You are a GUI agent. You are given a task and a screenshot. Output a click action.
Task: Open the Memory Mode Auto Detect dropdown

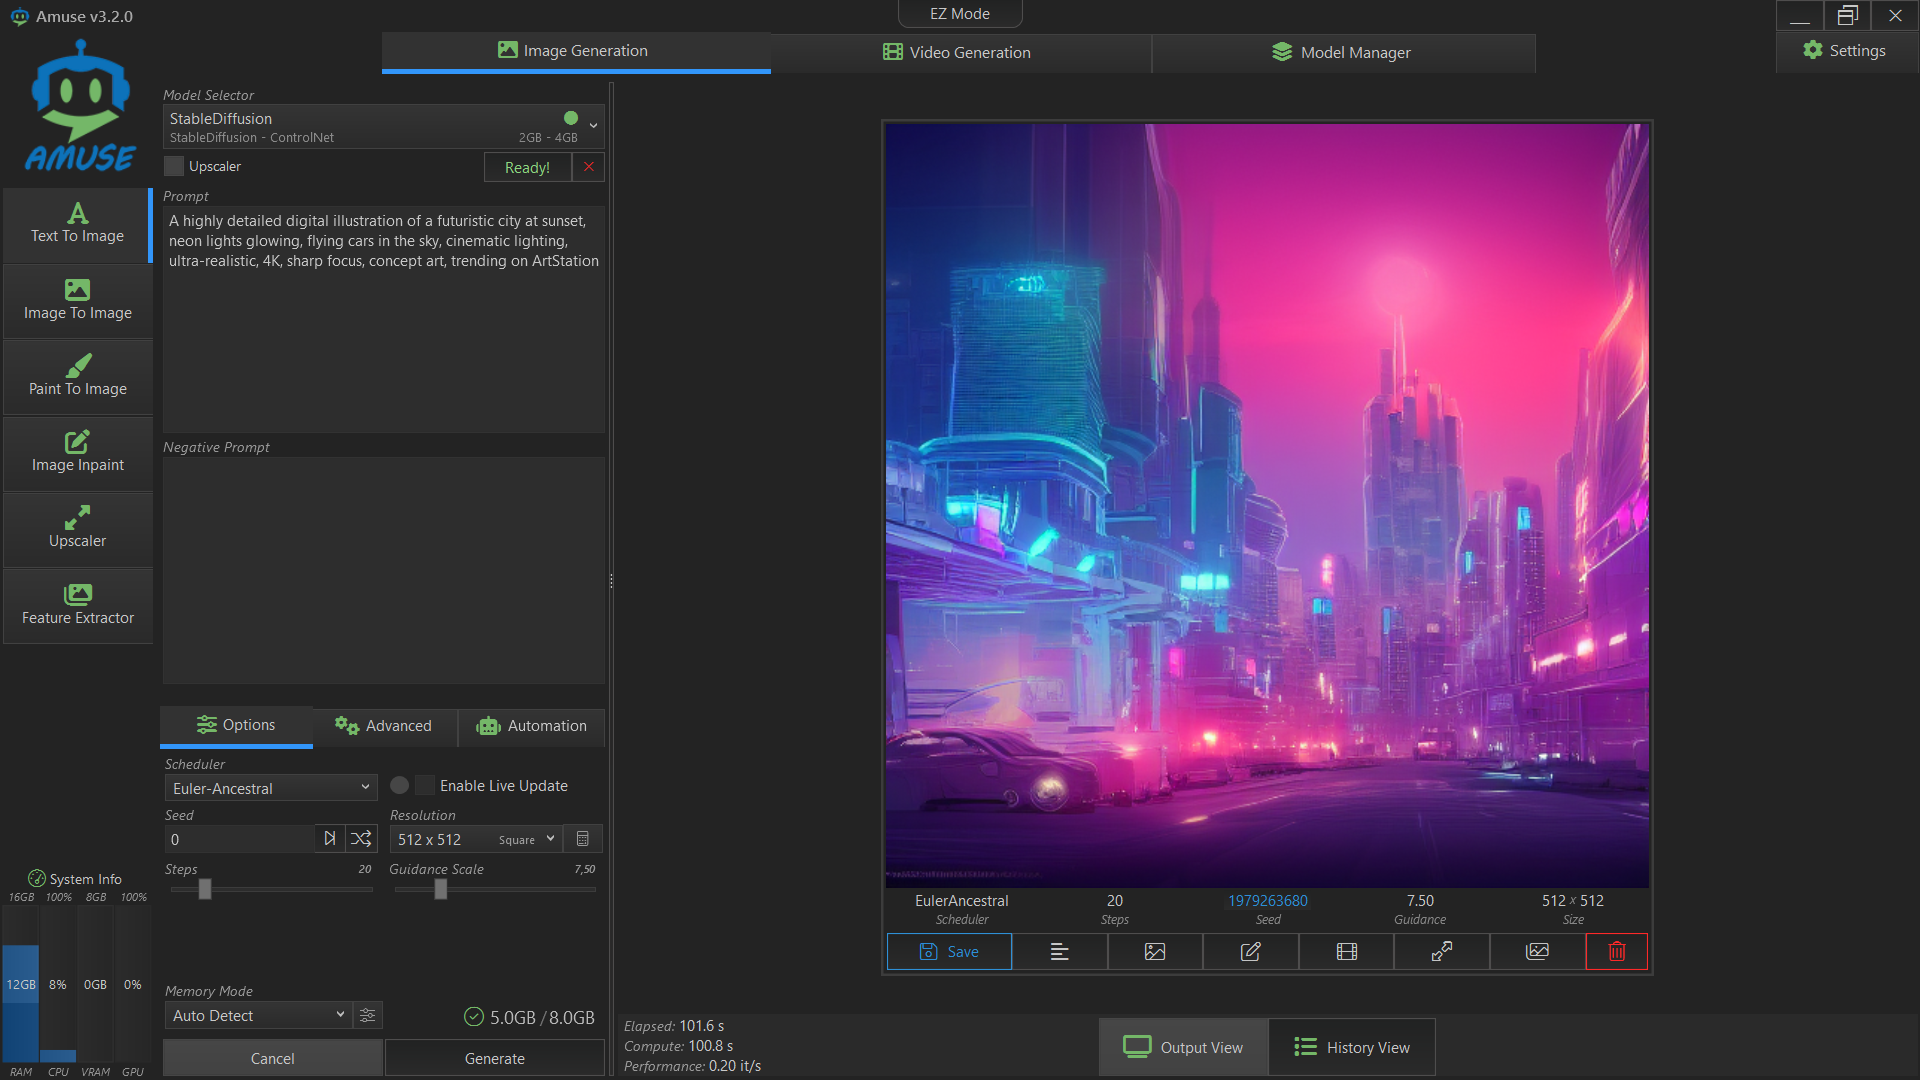pyautogui.click(x=258, y=1015)
